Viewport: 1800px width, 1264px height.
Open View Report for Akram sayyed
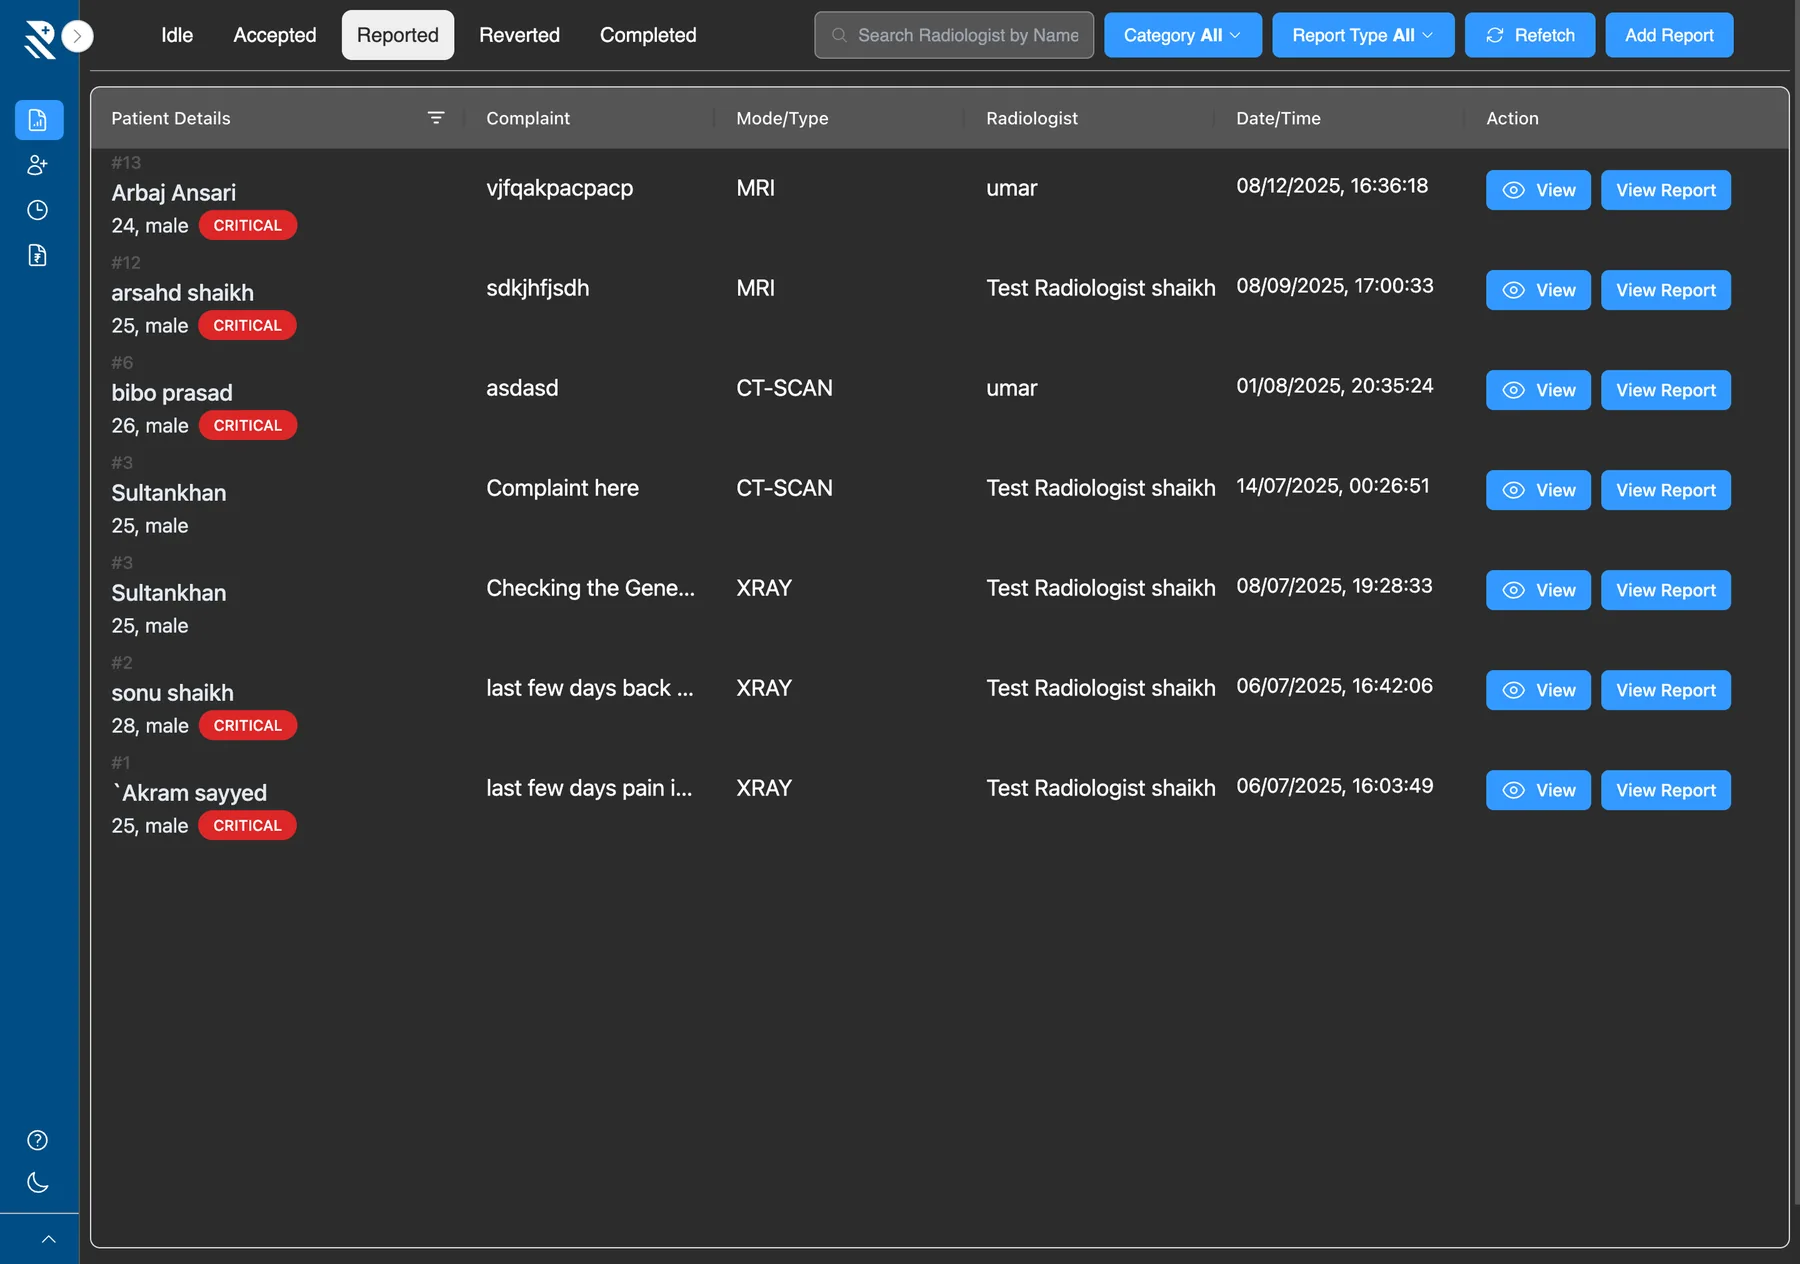coord(1666,790)
